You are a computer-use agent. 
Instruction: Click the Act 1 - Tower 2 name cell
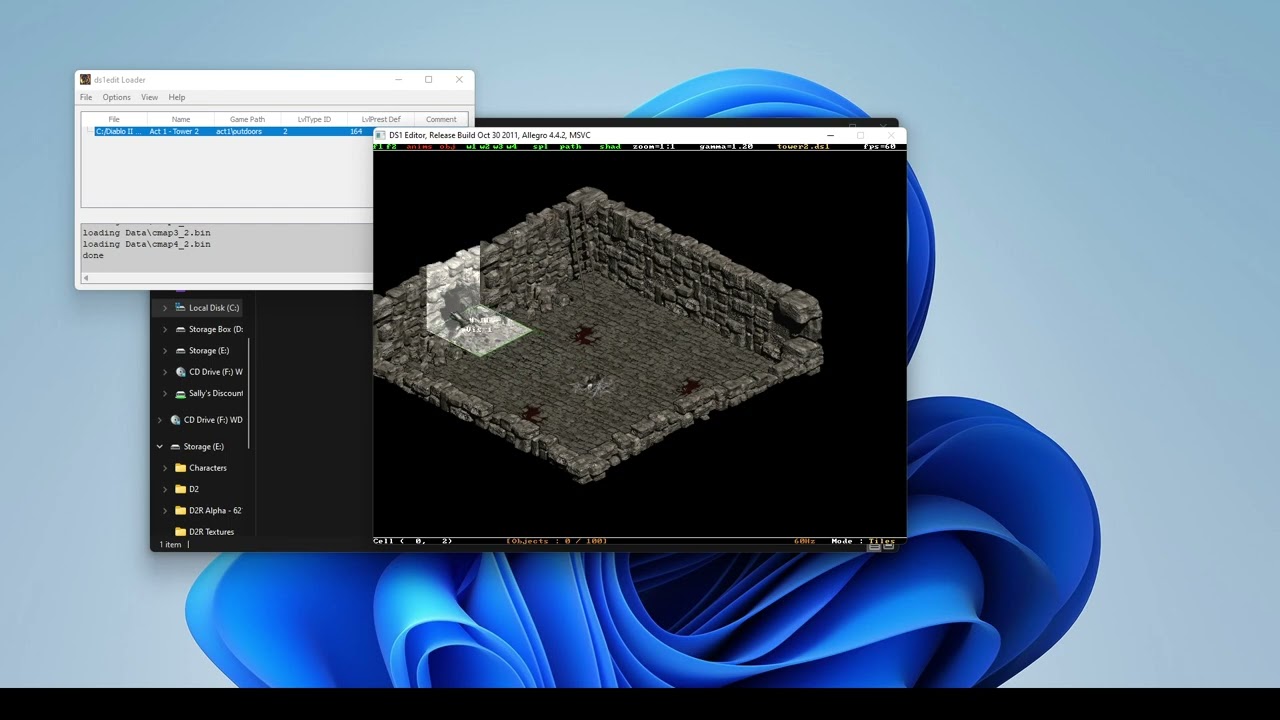(x=174, y=131)
